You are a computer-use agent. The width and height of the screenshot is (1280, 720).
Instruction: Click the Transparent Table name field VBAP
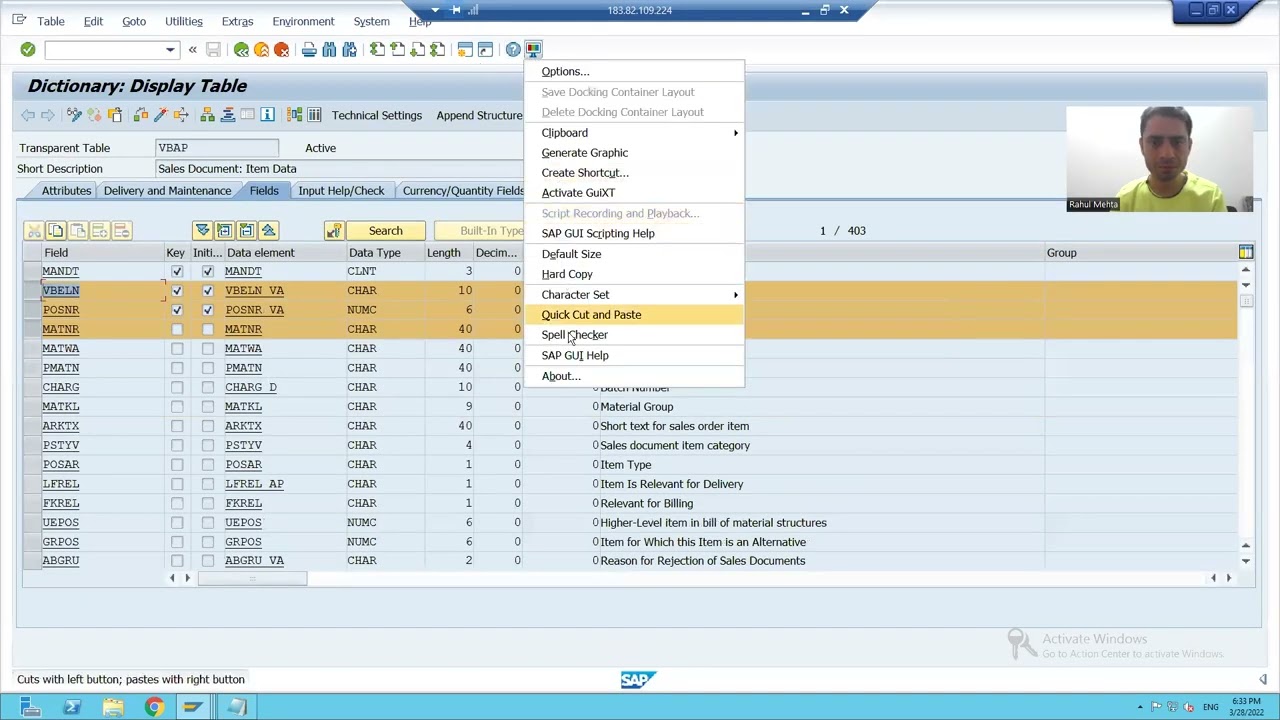point(217,148)
